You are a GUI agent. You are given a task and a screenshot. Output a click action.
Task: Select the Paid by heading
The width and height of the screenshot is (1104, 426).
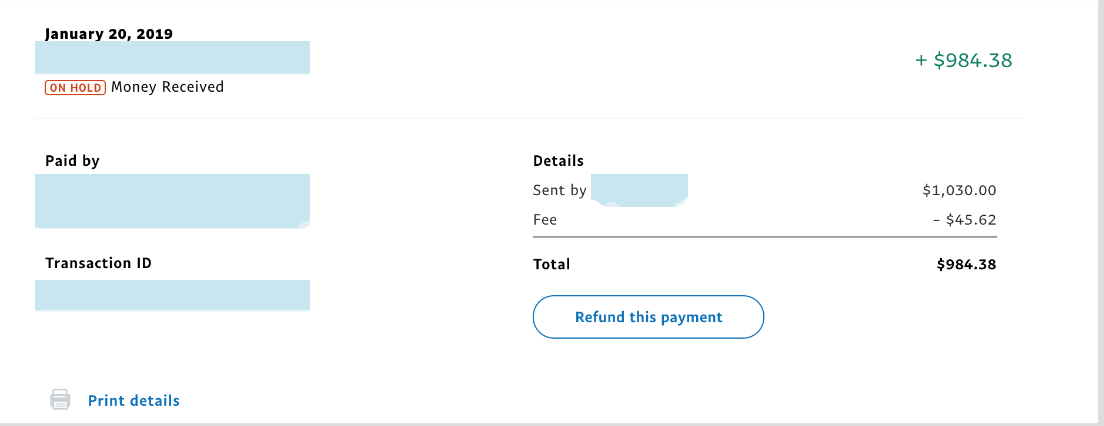tap(73, 161)
